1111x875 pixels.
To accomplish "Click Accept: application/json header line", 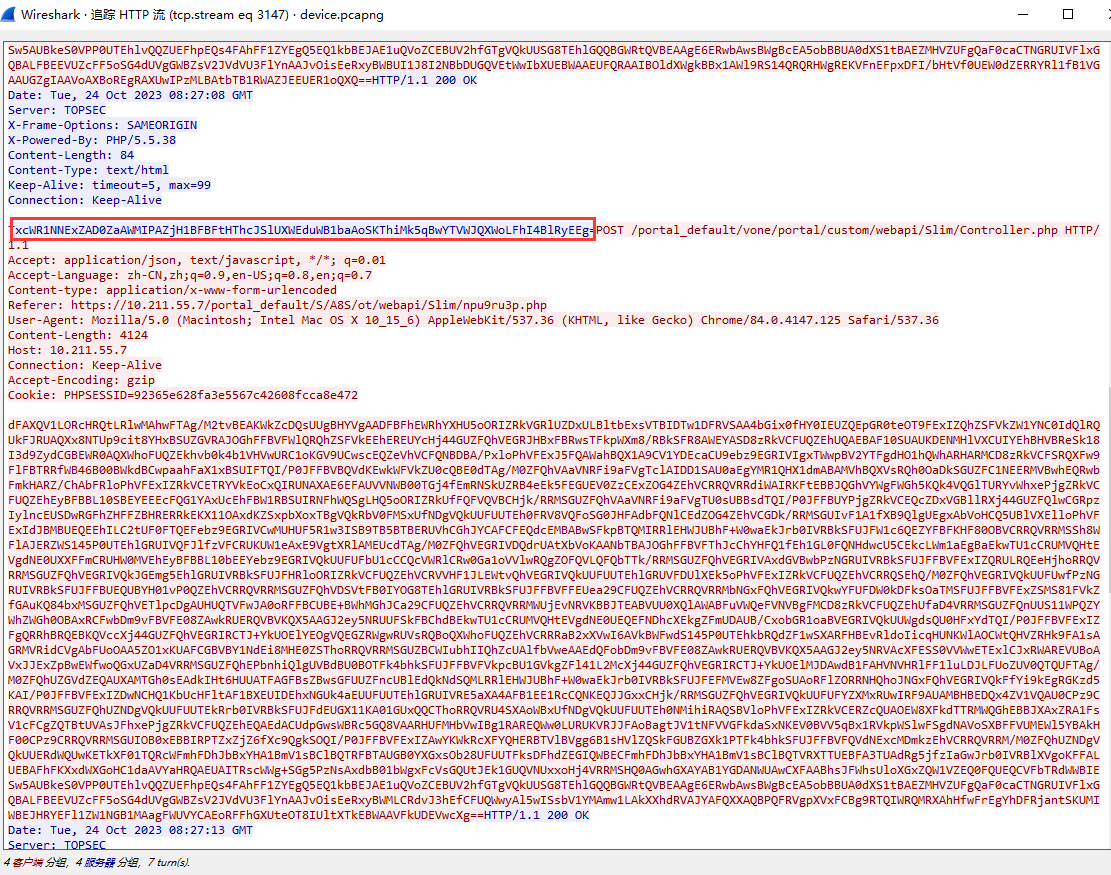I will pyautogui.click(x=197, y=260).
